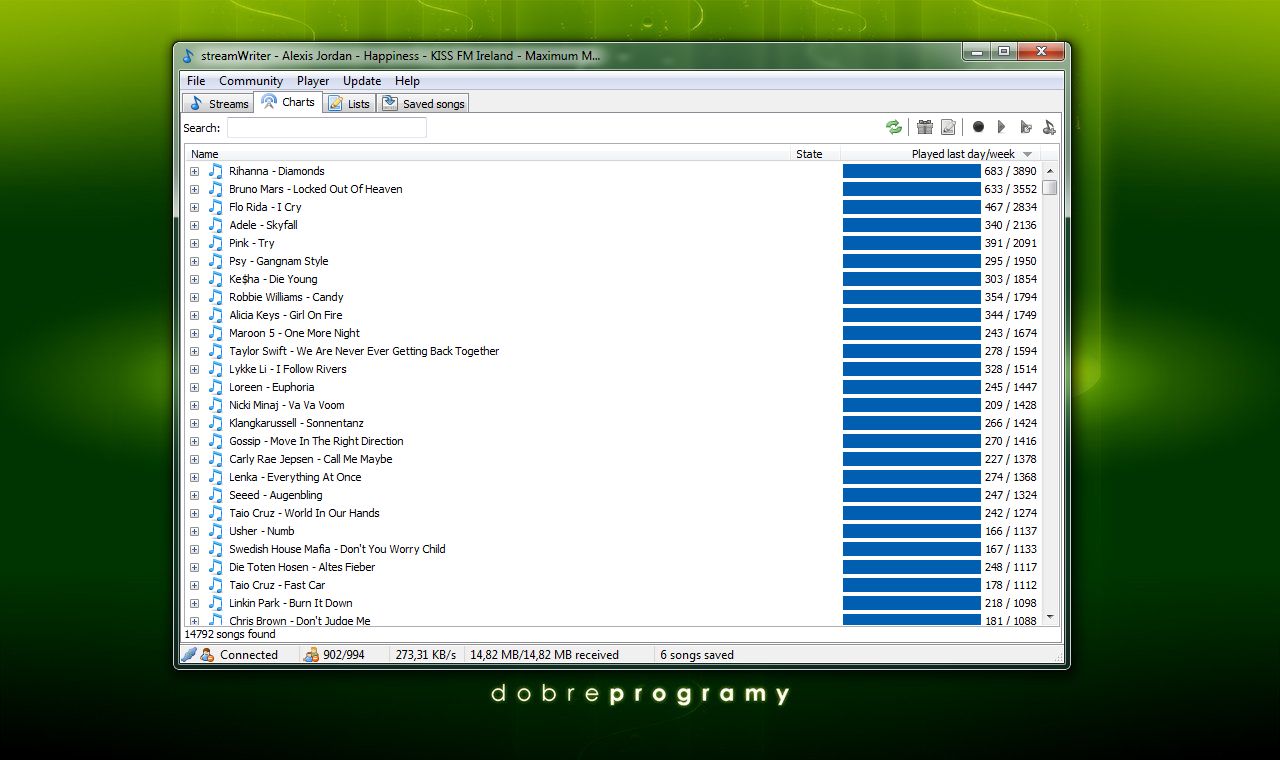Click the vertical scrollbar thumb of the chart list

1050,188
